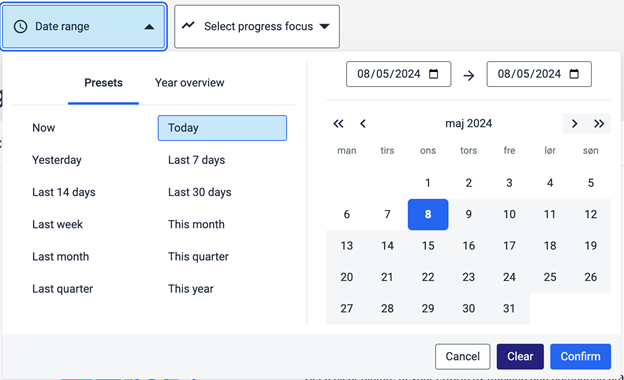Select May 12 in the calendar
Image resolution: width=624 pixels, height=380 pixels.
click(x=591, y=214)
